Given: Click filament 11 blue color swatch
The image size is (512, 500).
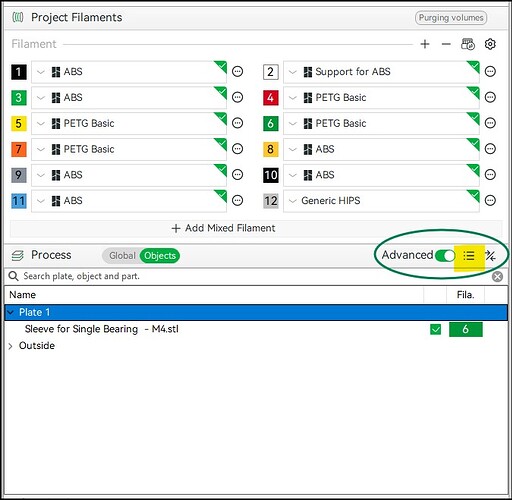Looking at the screenshot, I should point(19,201).
